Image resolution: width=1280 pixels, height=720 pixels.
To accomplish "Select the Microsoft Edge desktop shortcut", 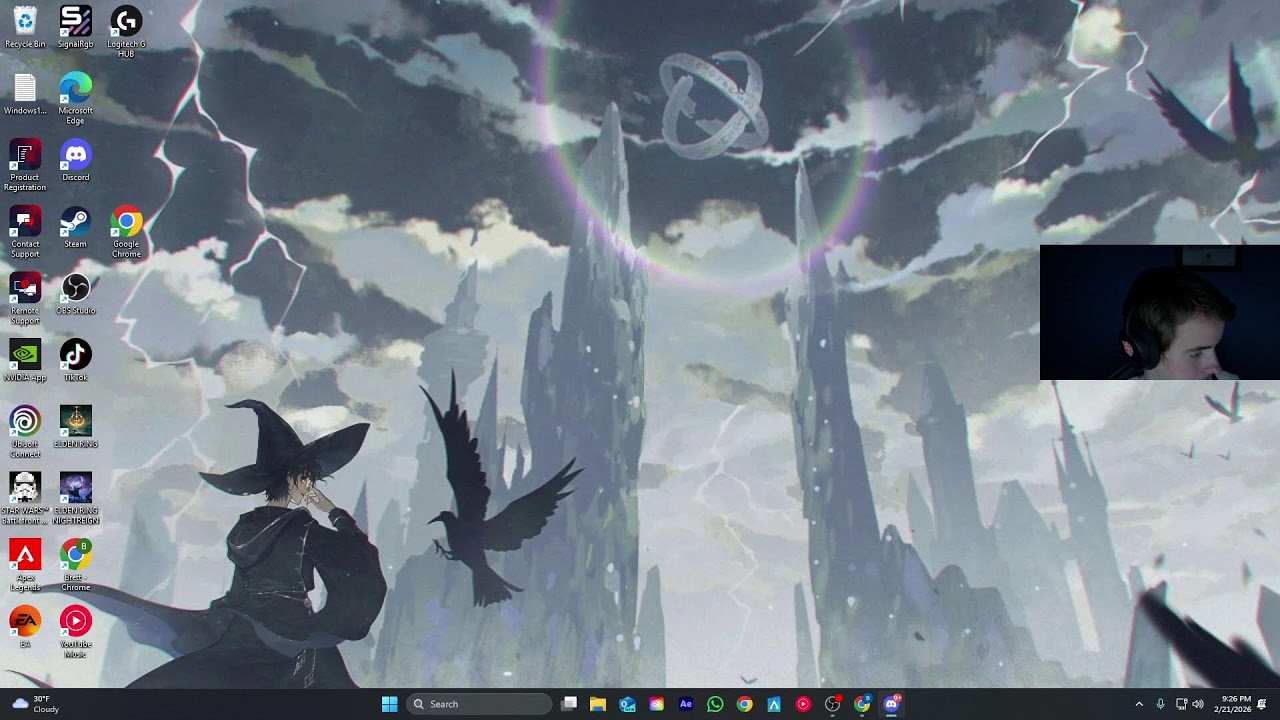I will pos(75,98).
